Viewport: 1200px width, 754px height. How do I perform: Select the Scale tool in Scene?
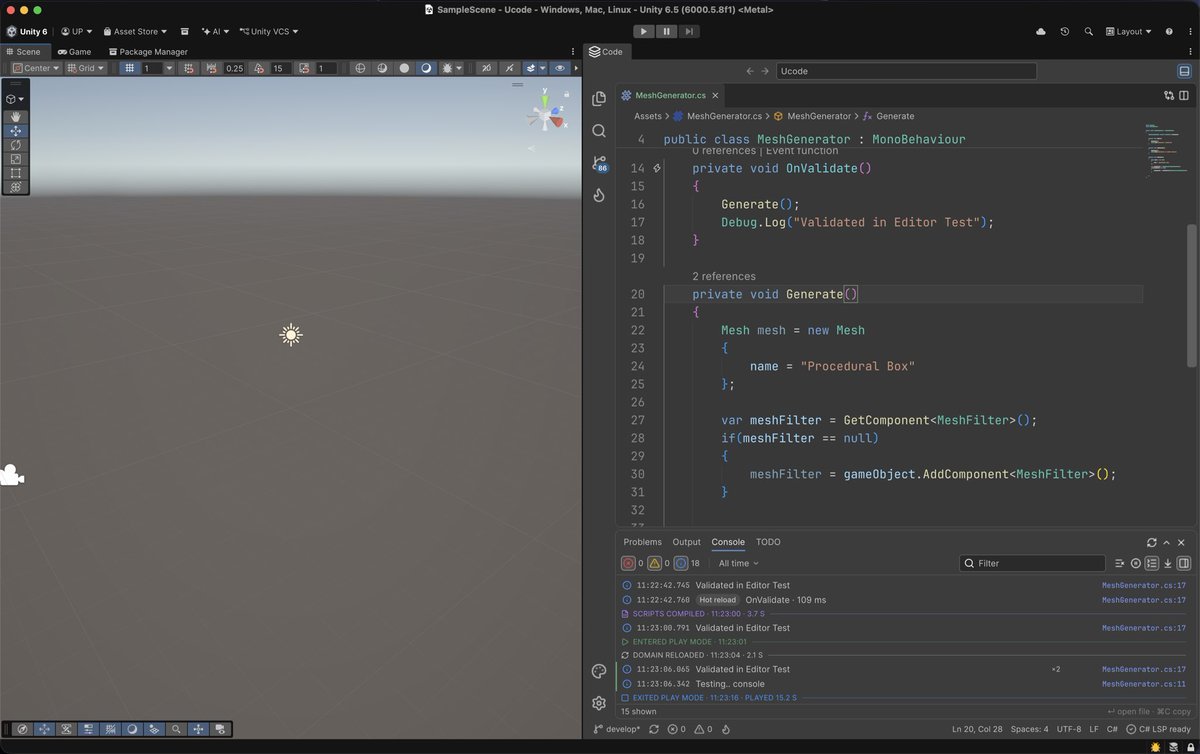[x=15, y=159]
